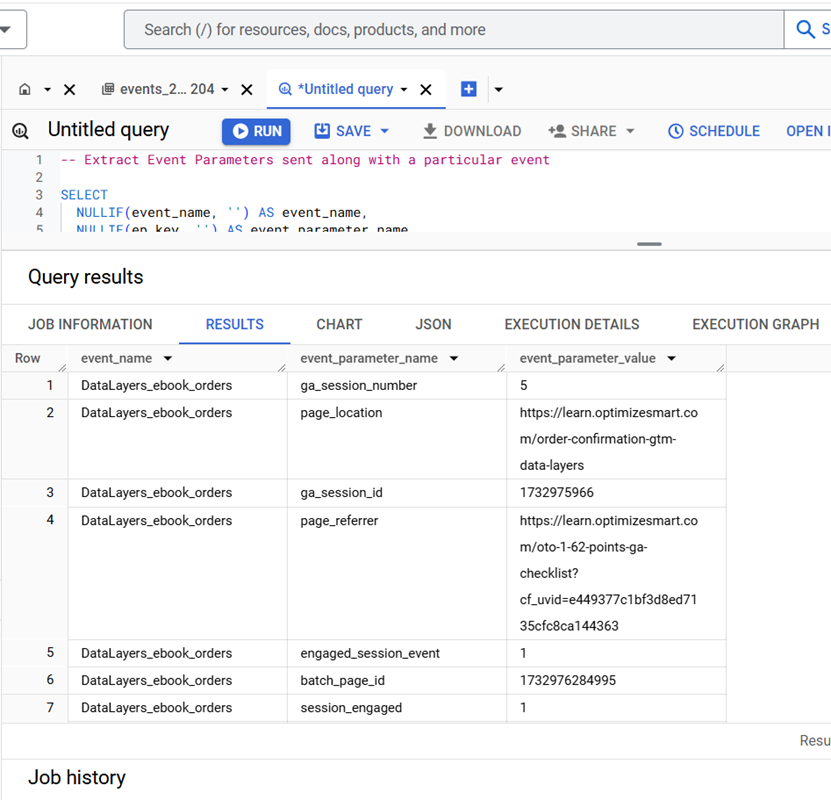Switch to the JOB INFORMATION tab

tap(90, 324)
